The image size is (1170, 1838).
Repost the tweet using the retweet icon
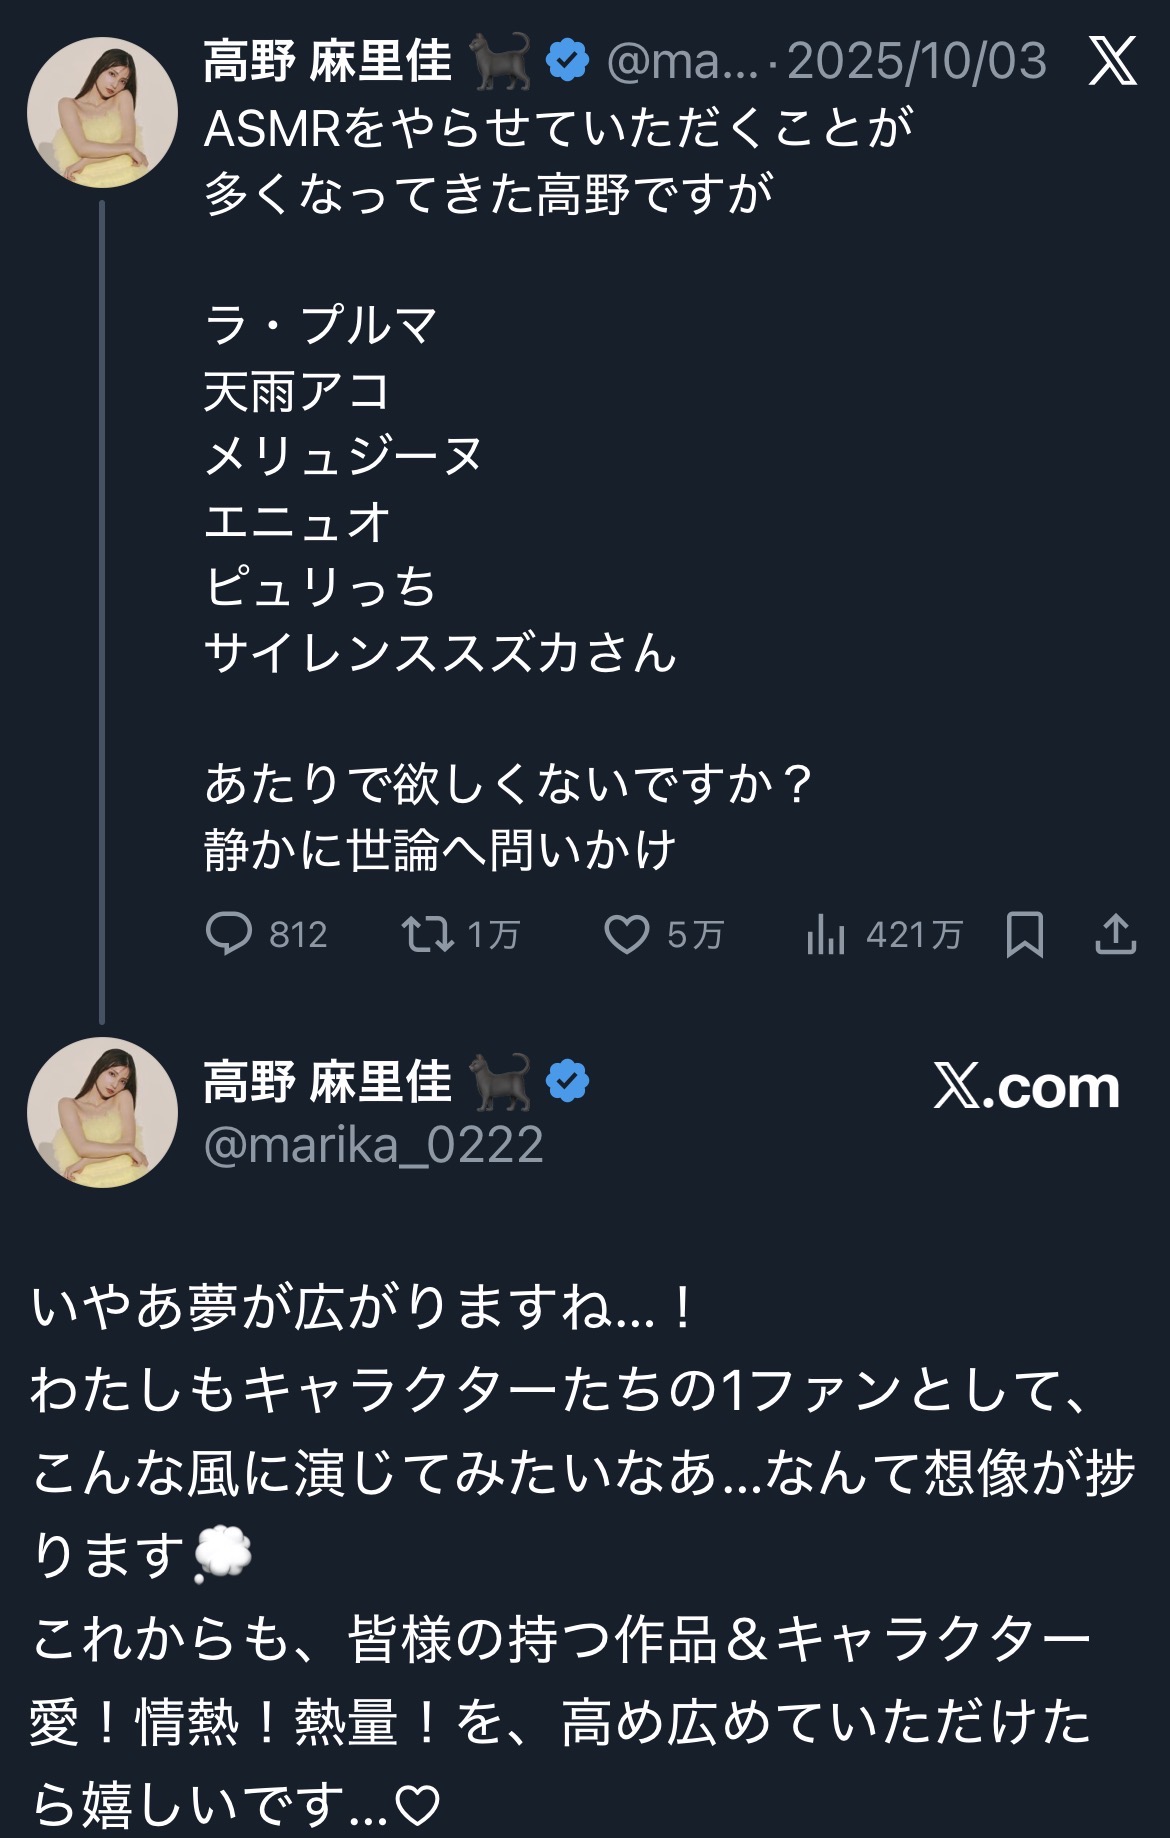[x=427, y=935]
